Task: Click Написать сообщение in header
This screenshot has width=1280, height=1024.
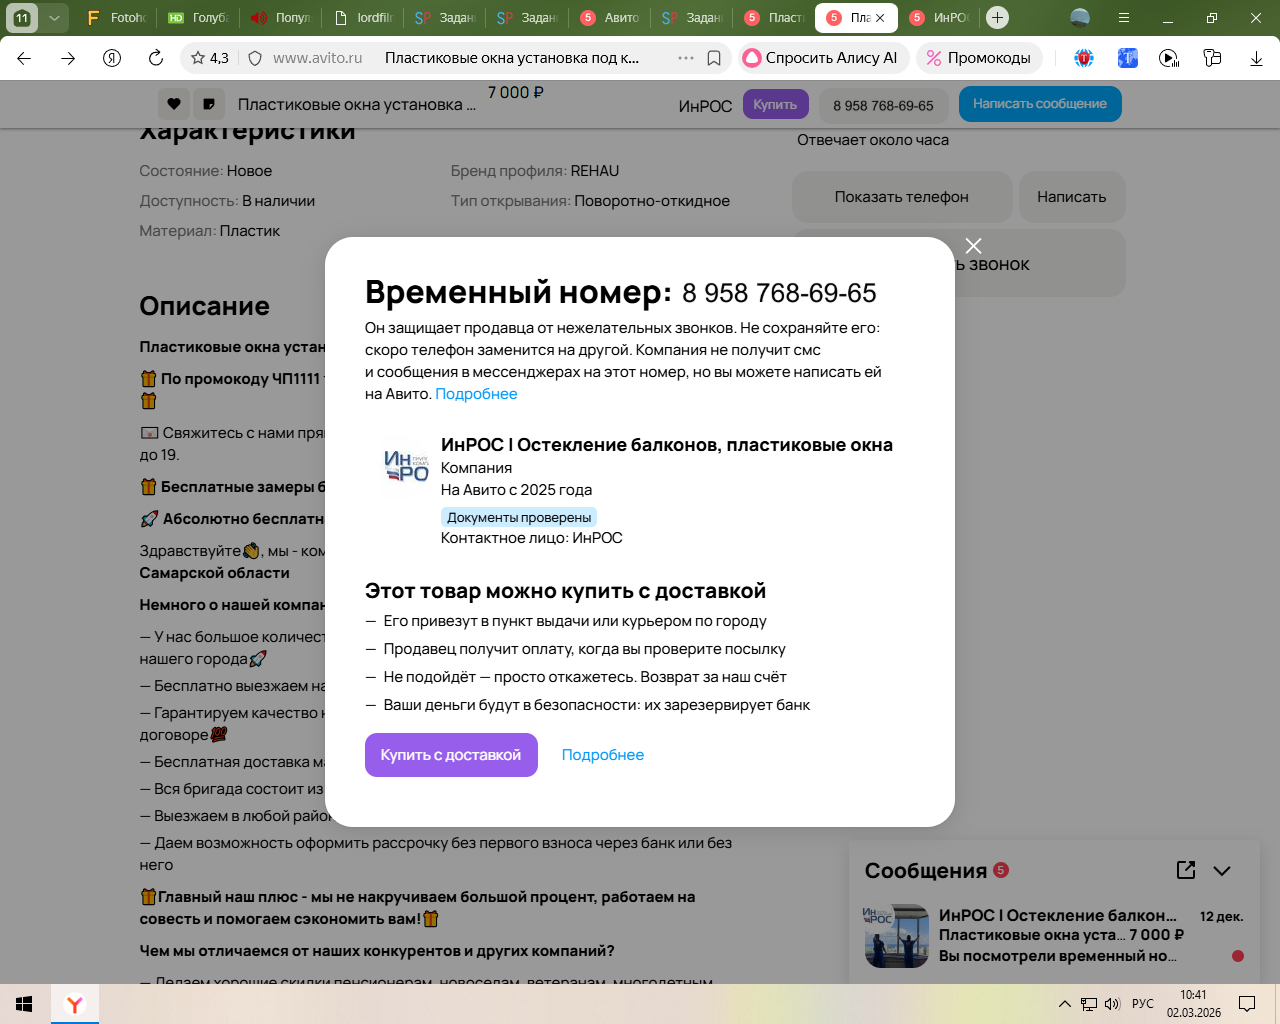Action: [1039, 104]
